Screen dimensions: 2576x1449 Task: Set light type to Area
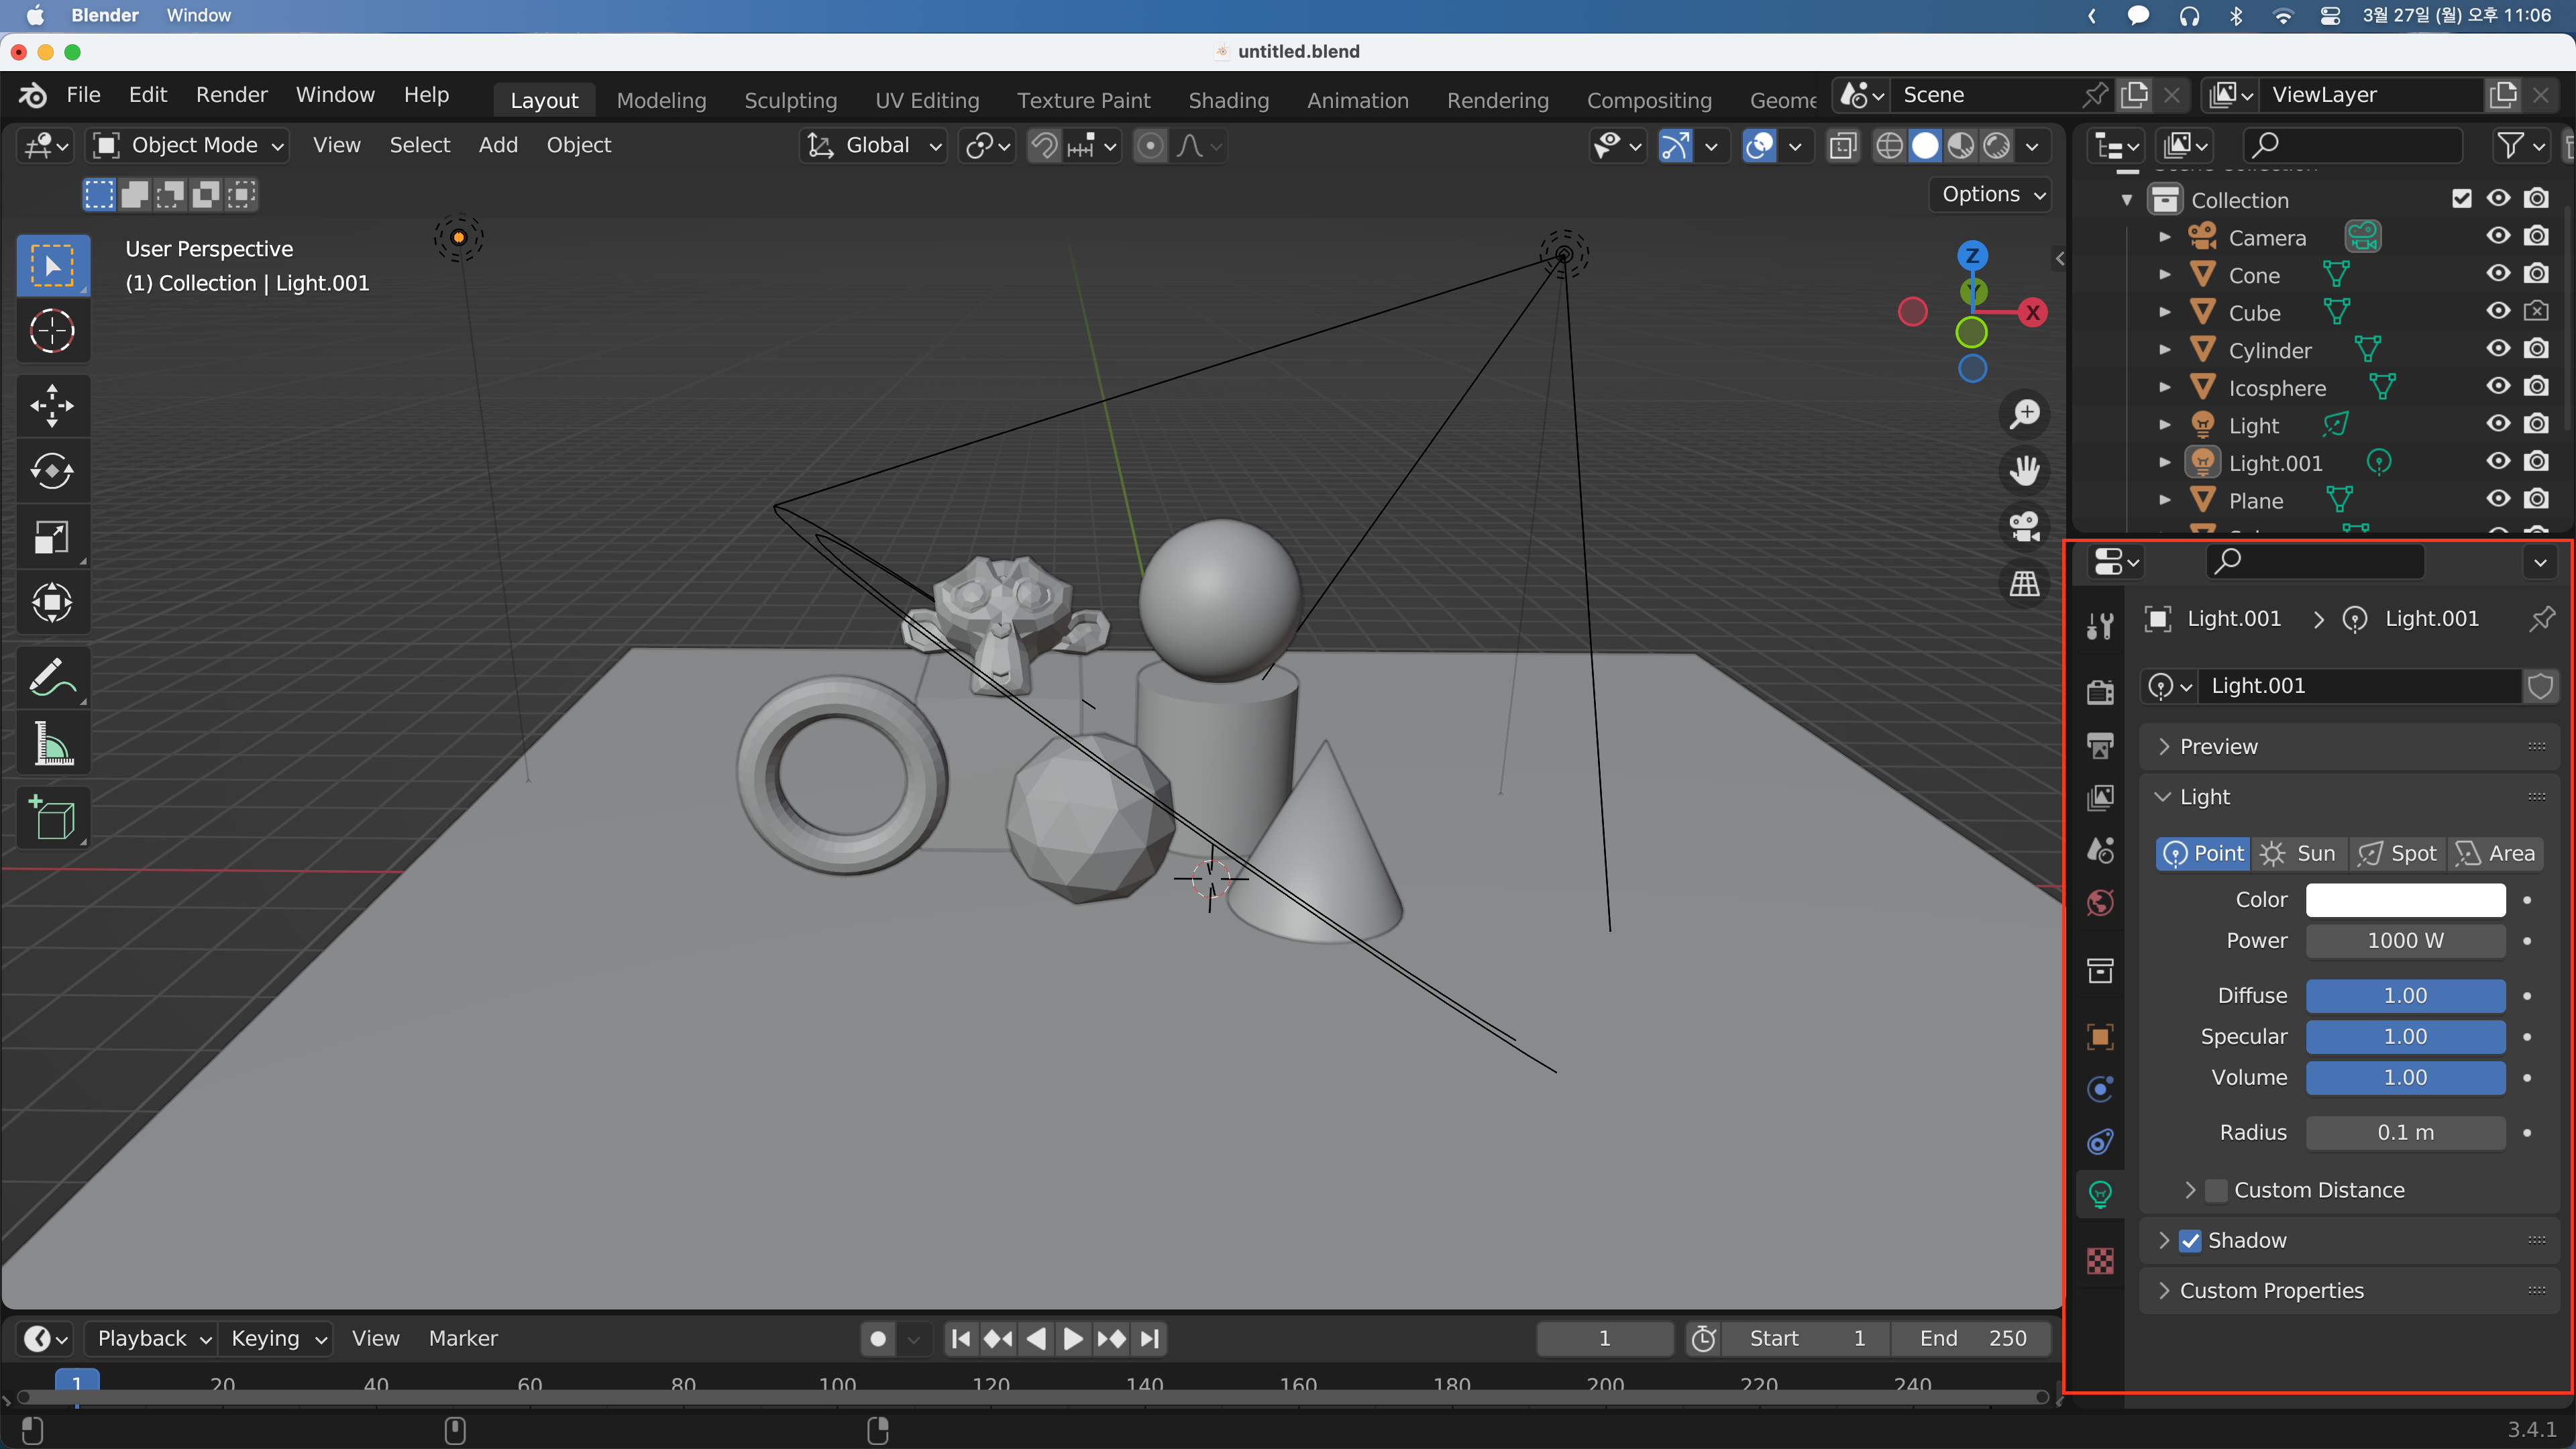click(2495, 853)
